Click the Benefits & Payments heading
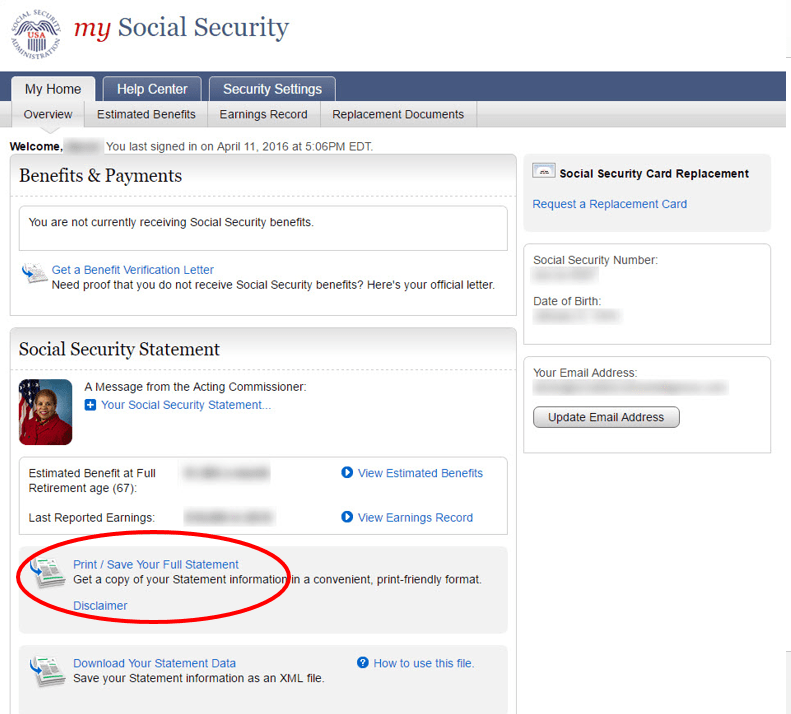Viewport: 791px width, 714px height. (x=100, y=176)
